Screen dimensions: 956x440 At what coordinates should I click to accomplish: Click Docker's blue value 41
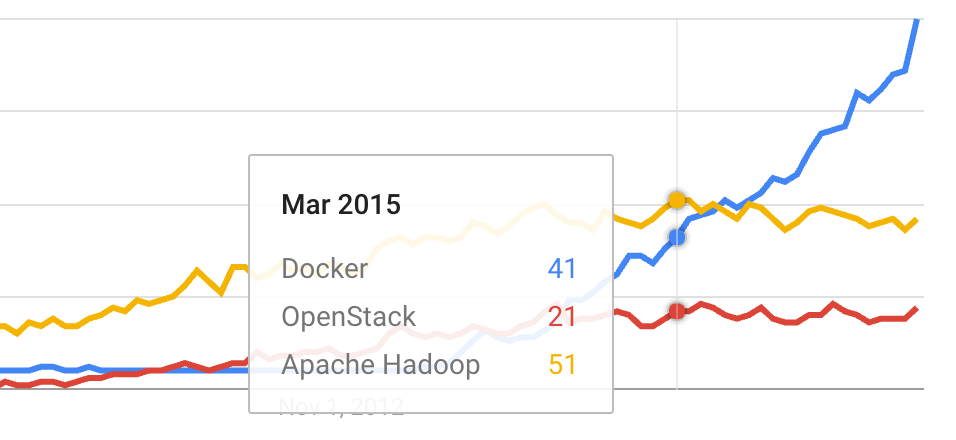pos(562,269)
